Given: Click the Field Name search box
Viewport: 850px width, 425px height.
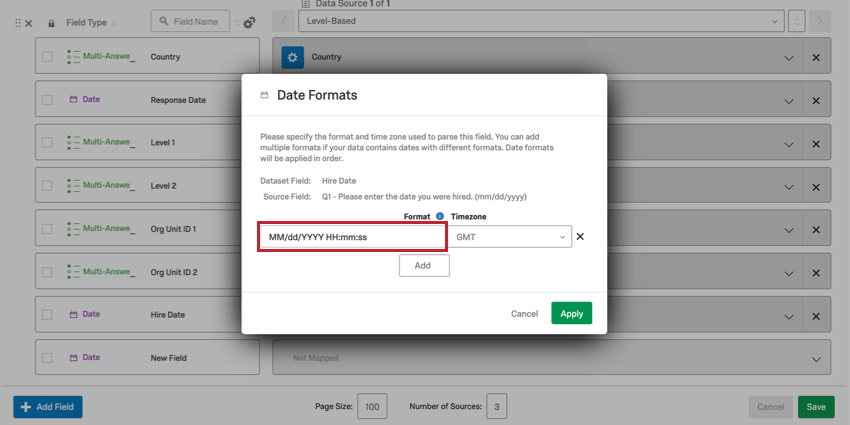Looking at the screenshot, I should pos(190,22).
